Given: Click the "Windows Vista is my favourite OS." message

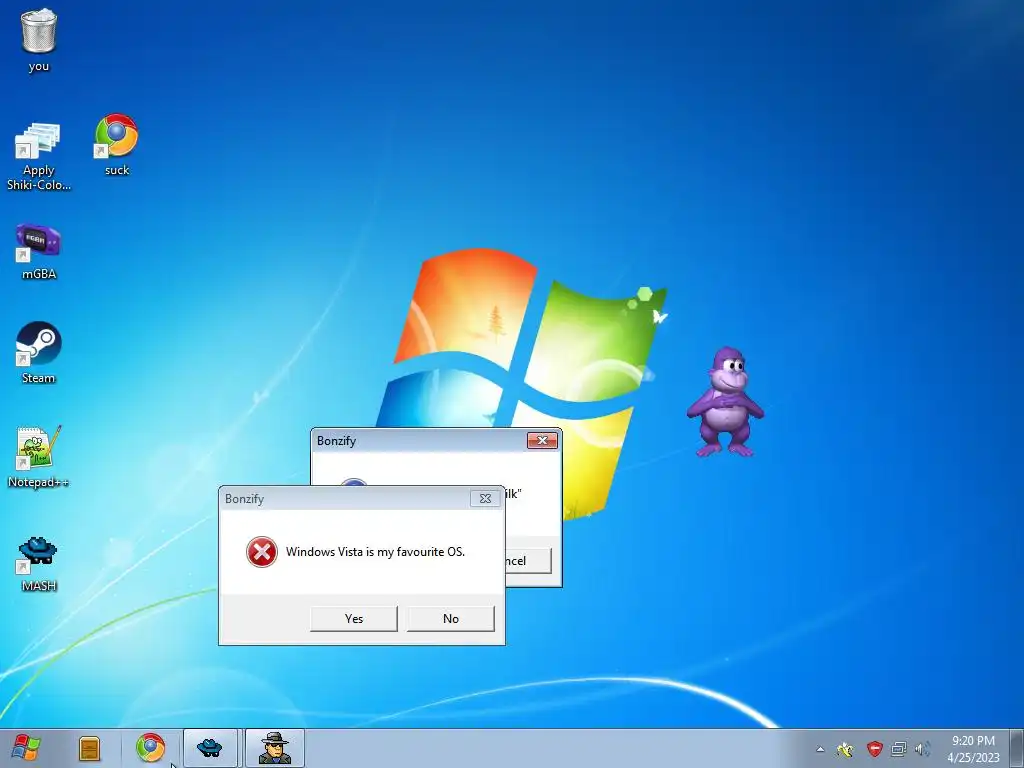Looking at the screenshot, I should pos(376,552).
